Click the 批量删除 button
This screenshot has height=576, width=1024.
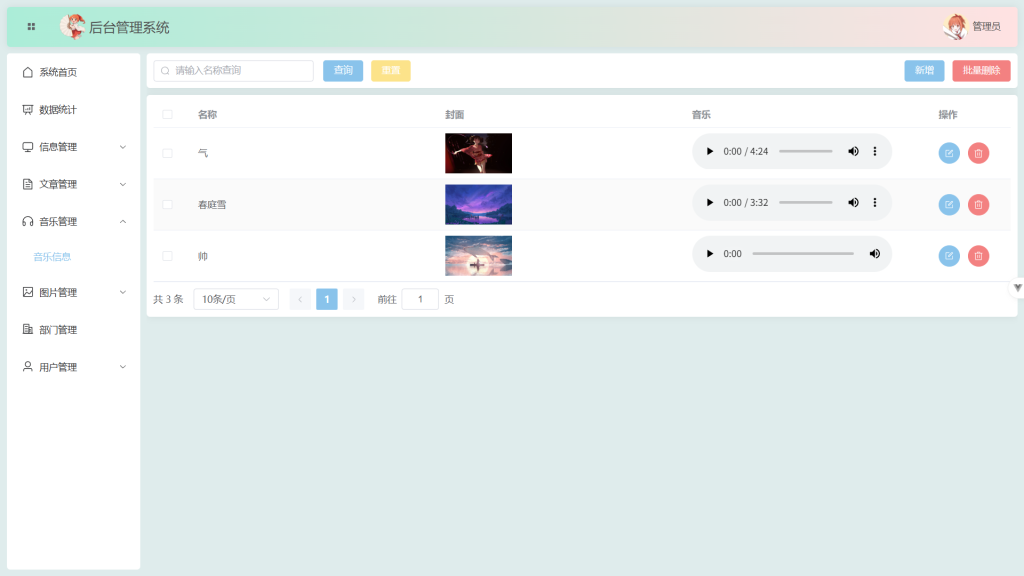pos(980,71)
